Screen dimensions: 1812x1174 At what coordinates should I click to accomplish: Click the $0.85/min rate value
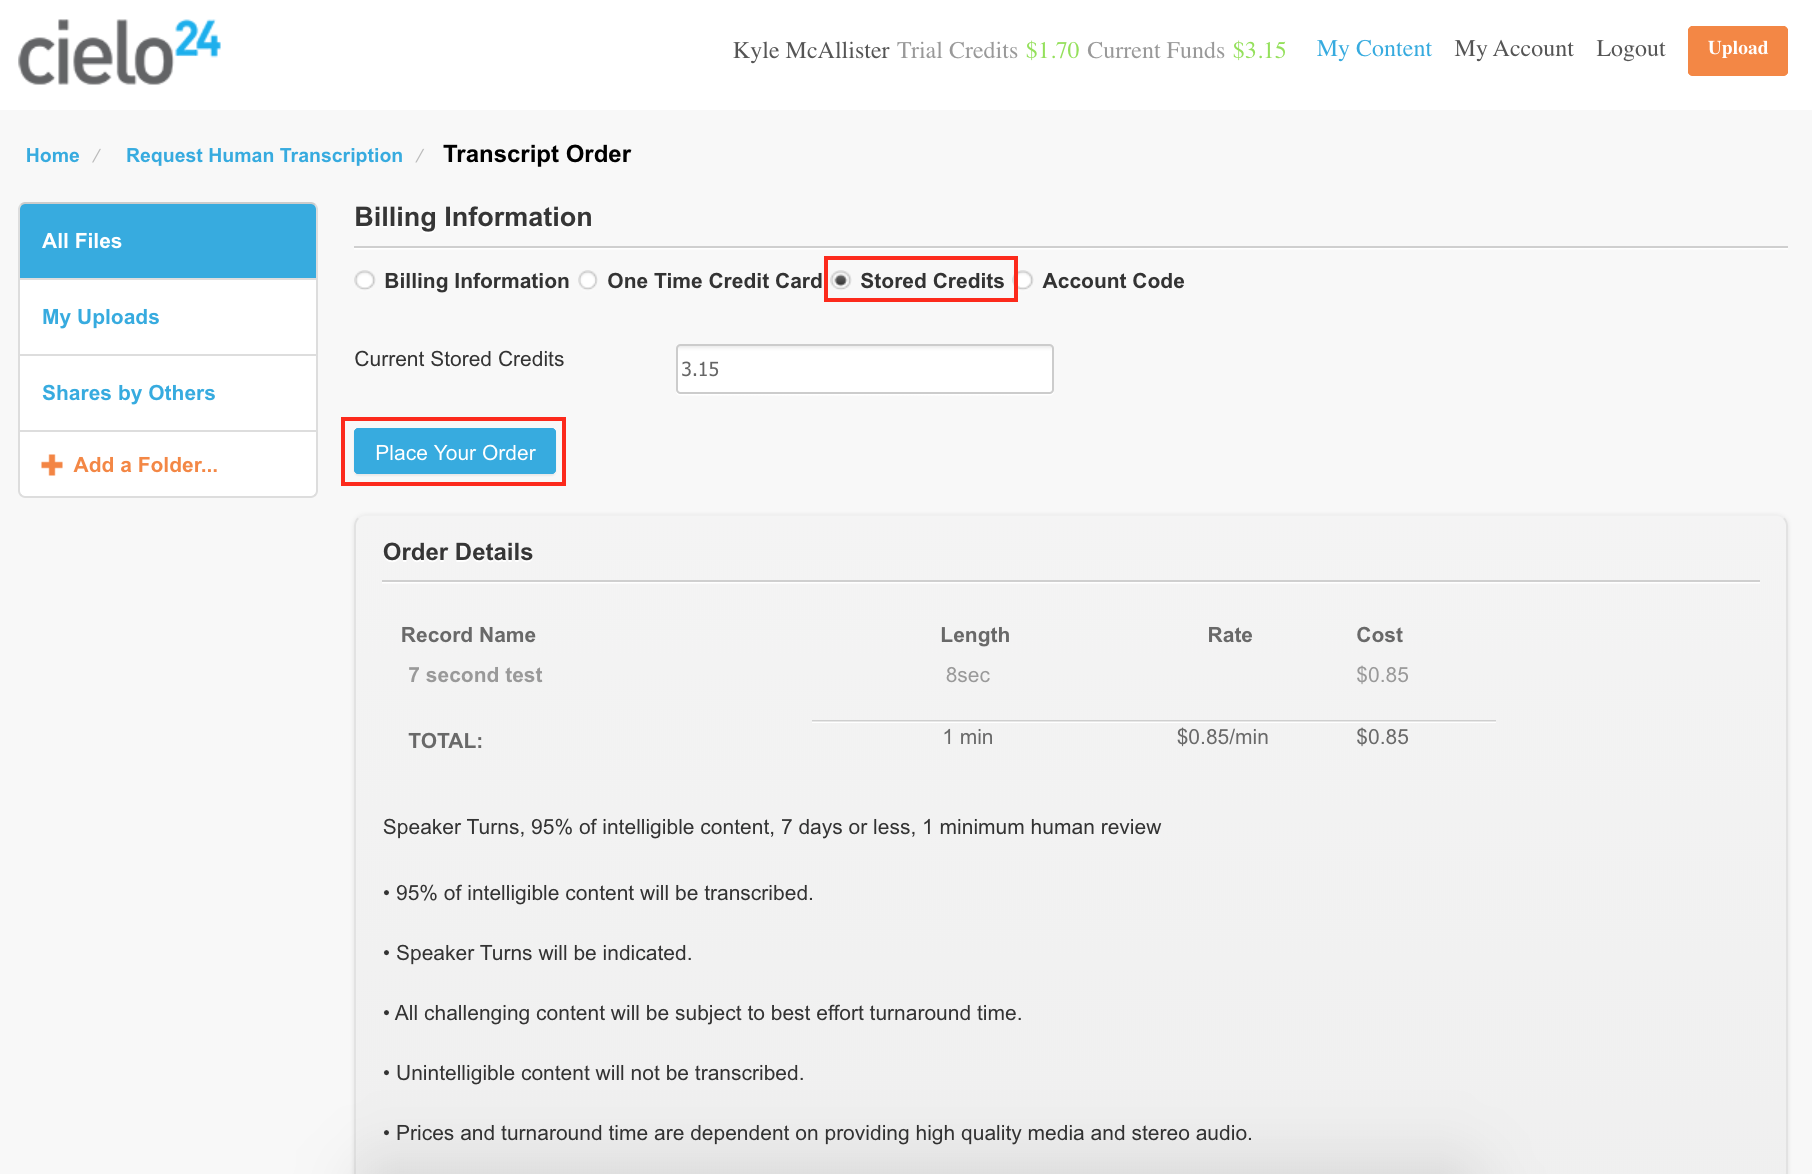pos(1222,737)
